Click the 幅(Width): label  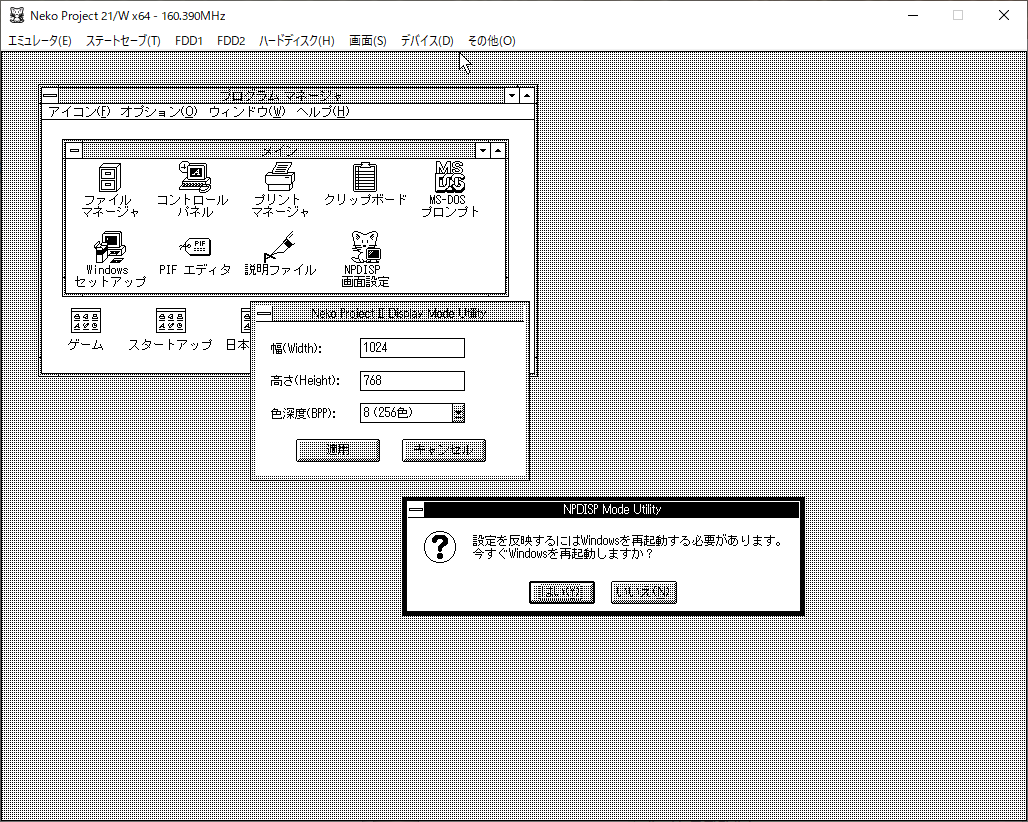296,348
